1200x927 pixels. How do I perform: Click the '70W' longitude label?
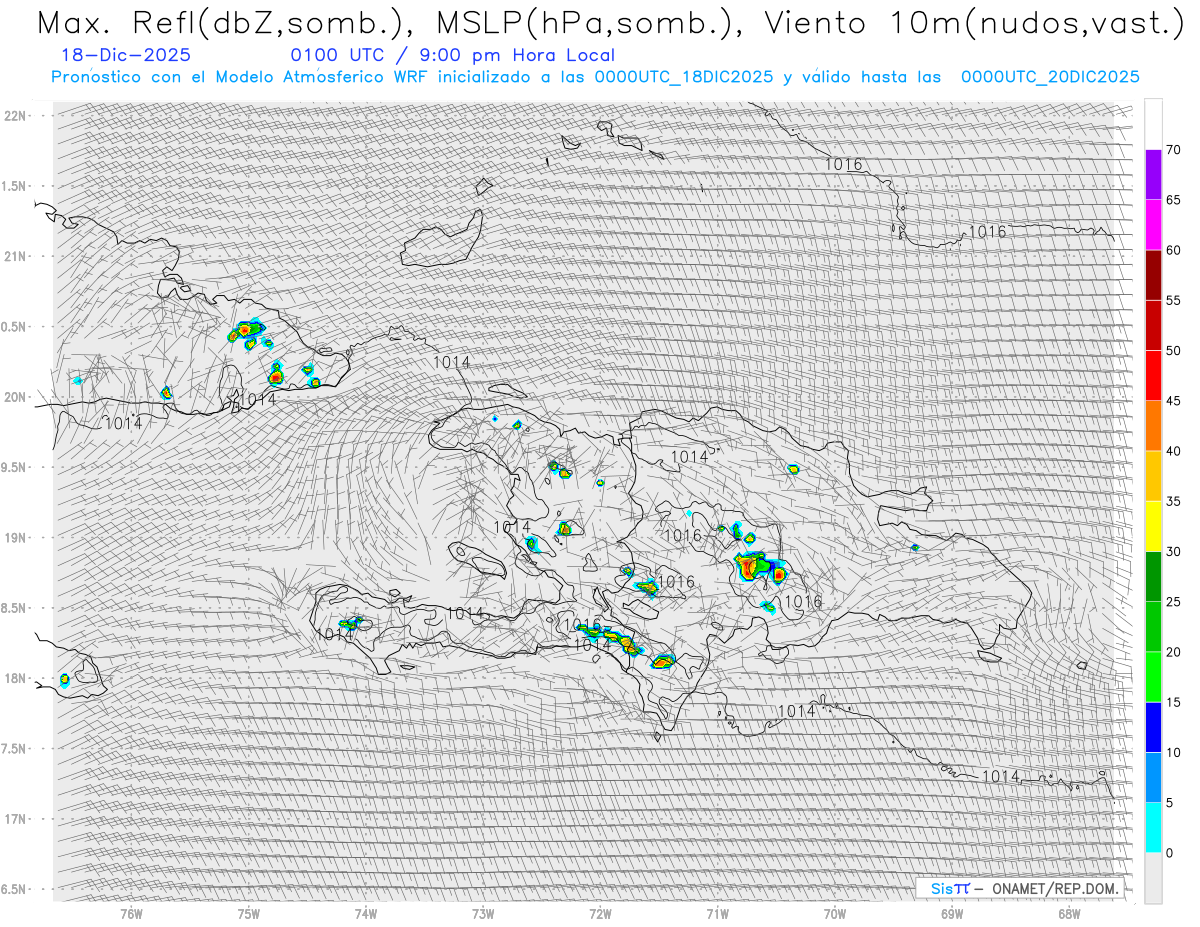(835, 913)
